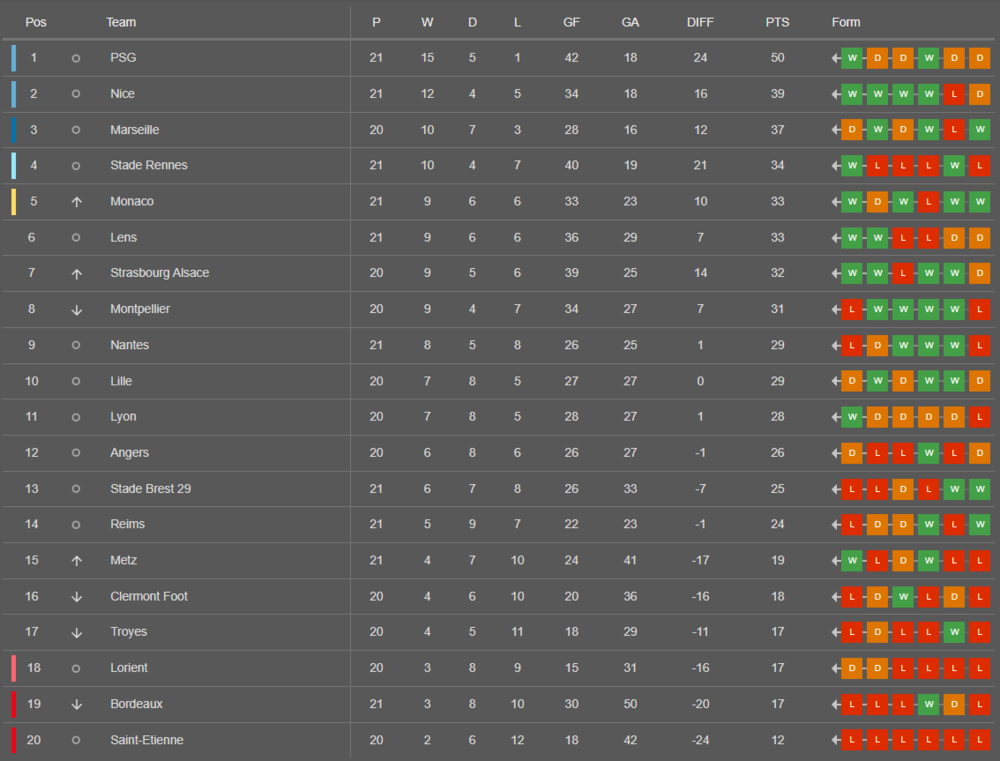Open the Marseille team link

click(135, 129)
